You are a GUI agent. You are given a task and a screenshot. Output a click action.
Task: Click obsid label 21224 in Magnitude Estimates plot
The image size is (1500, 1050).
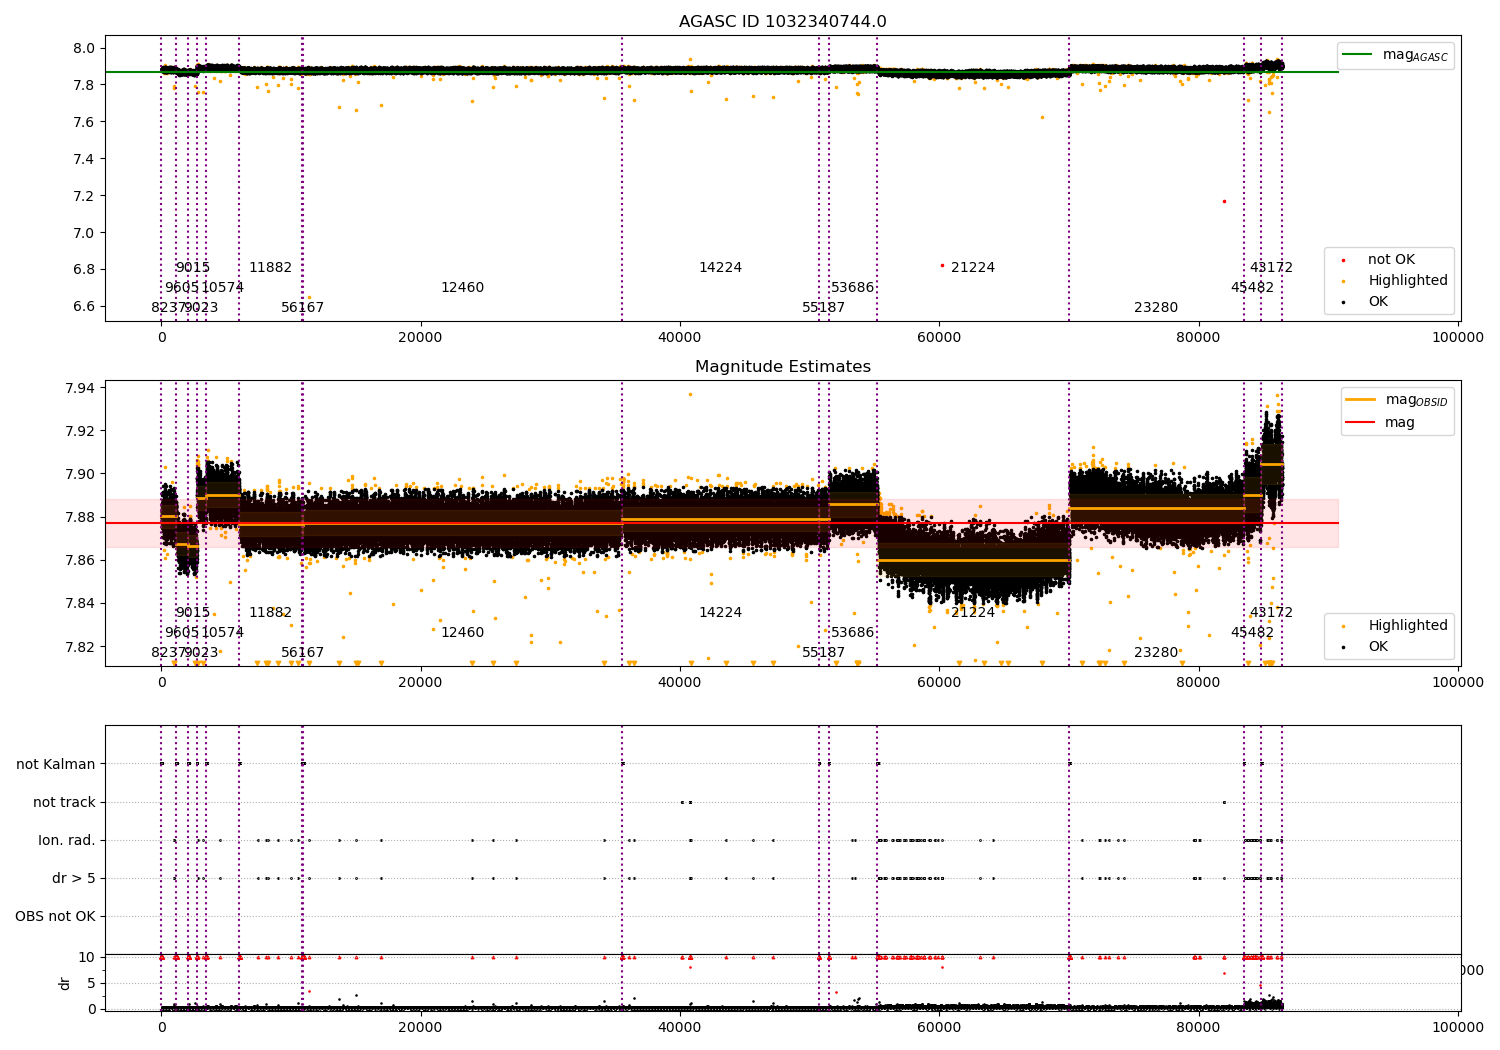973,613
